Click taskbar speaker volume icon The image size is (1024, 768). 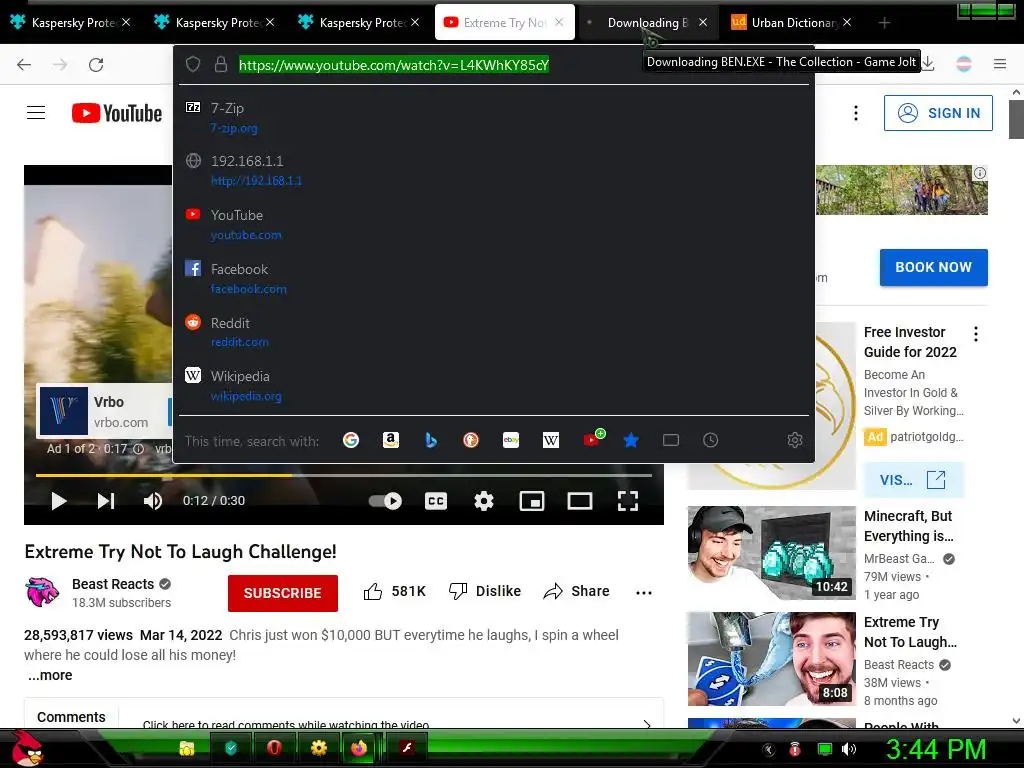(849, 750)
